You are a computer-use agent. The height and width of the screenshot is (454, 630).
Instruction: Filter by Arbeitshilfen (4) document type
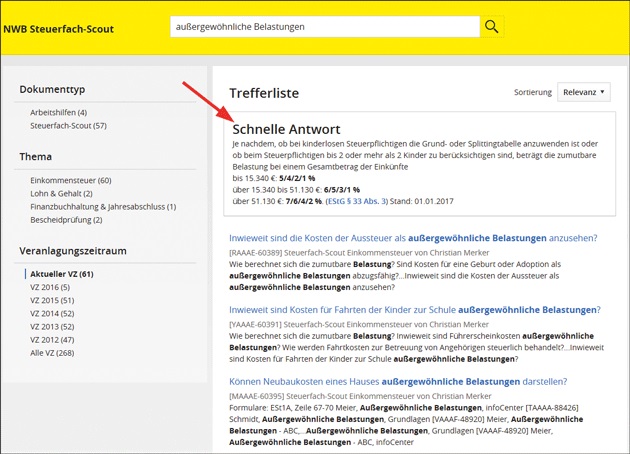pos(58,112)
